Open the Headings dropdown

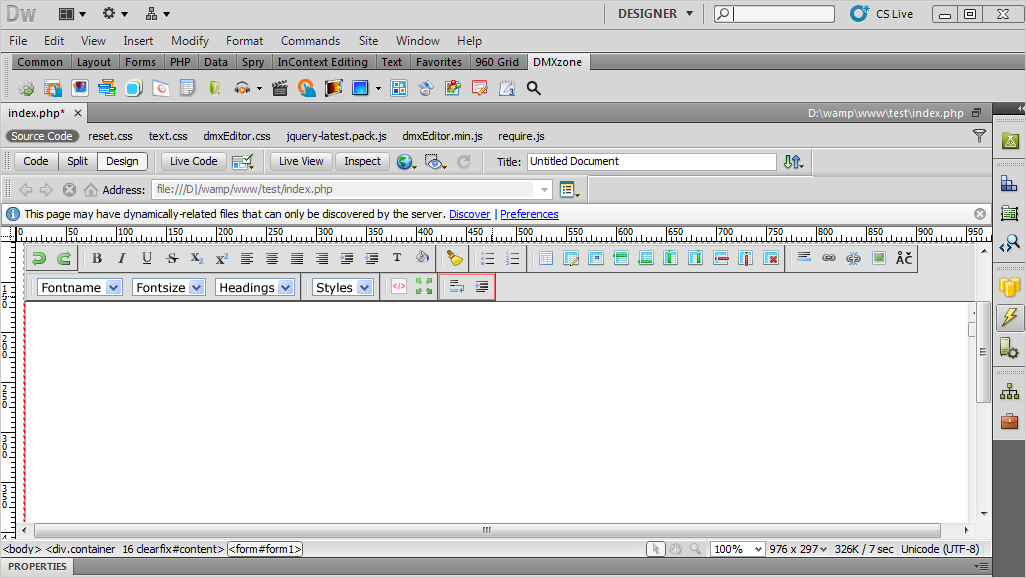[255, 287]
